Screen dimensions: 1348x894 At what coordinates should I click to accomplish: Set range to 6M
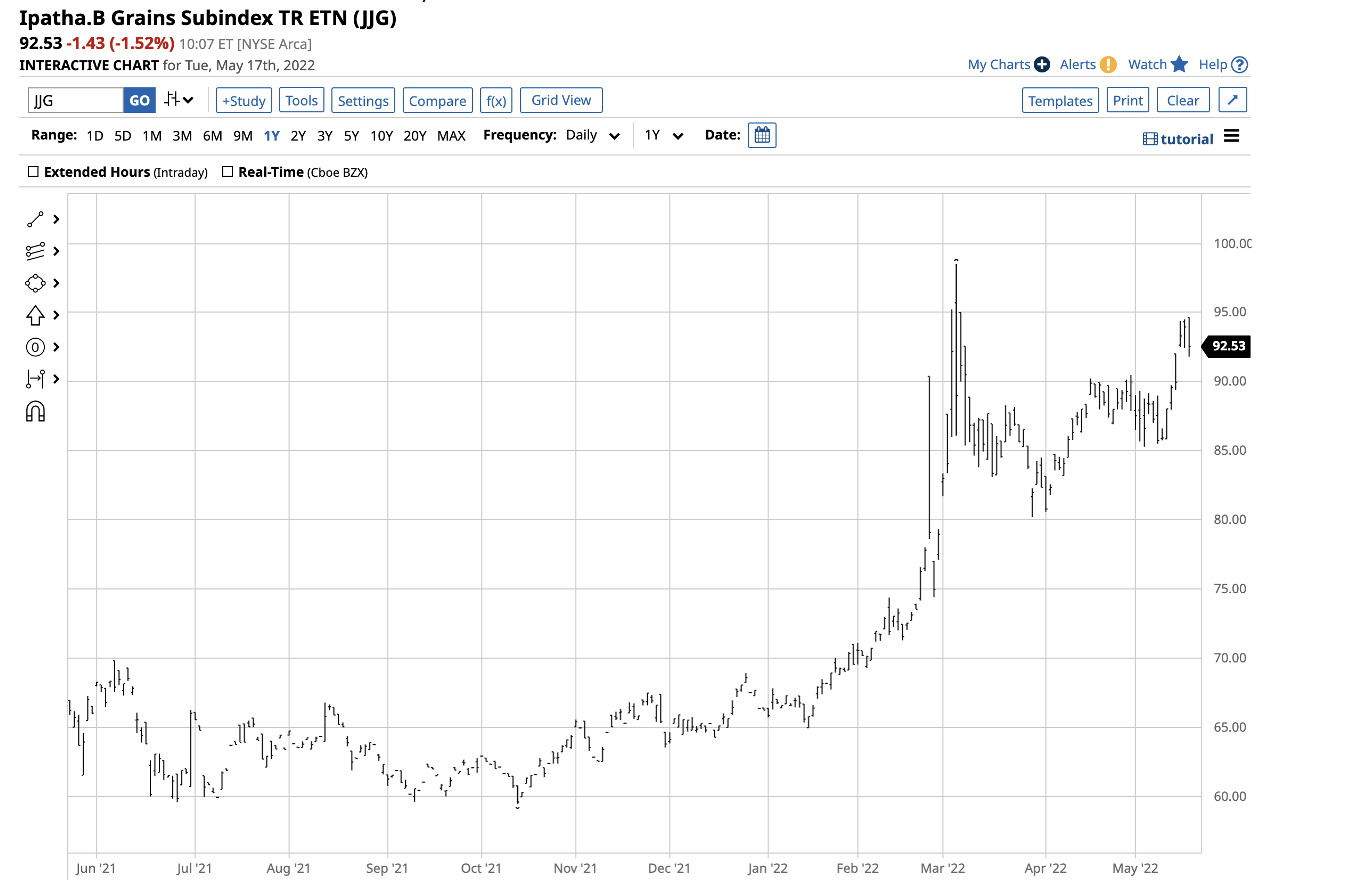click(212, 136)
